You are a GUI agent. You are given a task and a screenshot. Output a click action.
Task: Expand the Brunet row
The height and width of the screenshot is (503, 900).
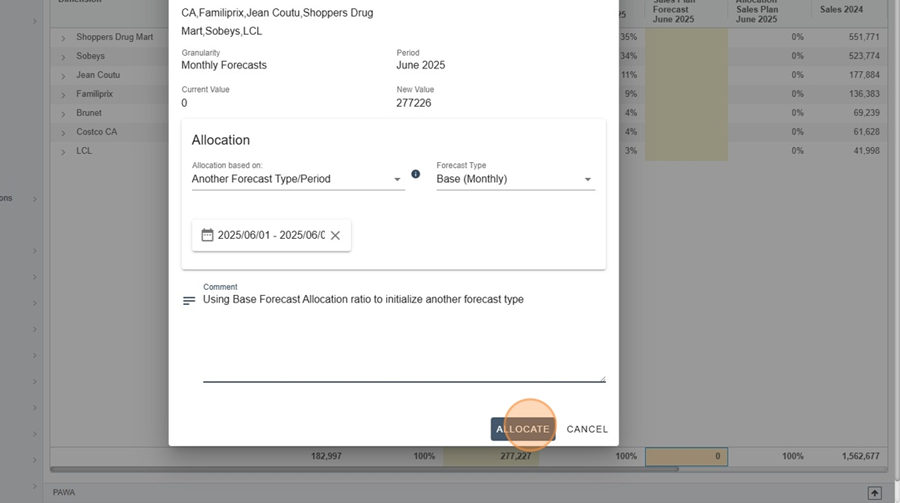coord(63,114)
